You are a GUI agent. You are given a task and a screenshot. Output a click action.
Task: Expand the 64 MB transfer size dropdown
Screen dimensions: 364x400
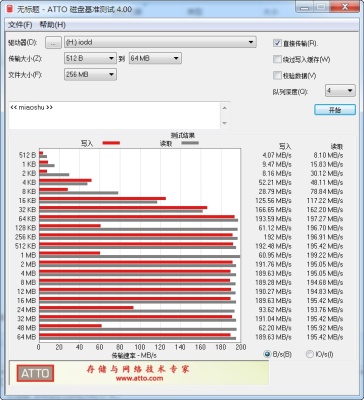[x=155, y=58]
